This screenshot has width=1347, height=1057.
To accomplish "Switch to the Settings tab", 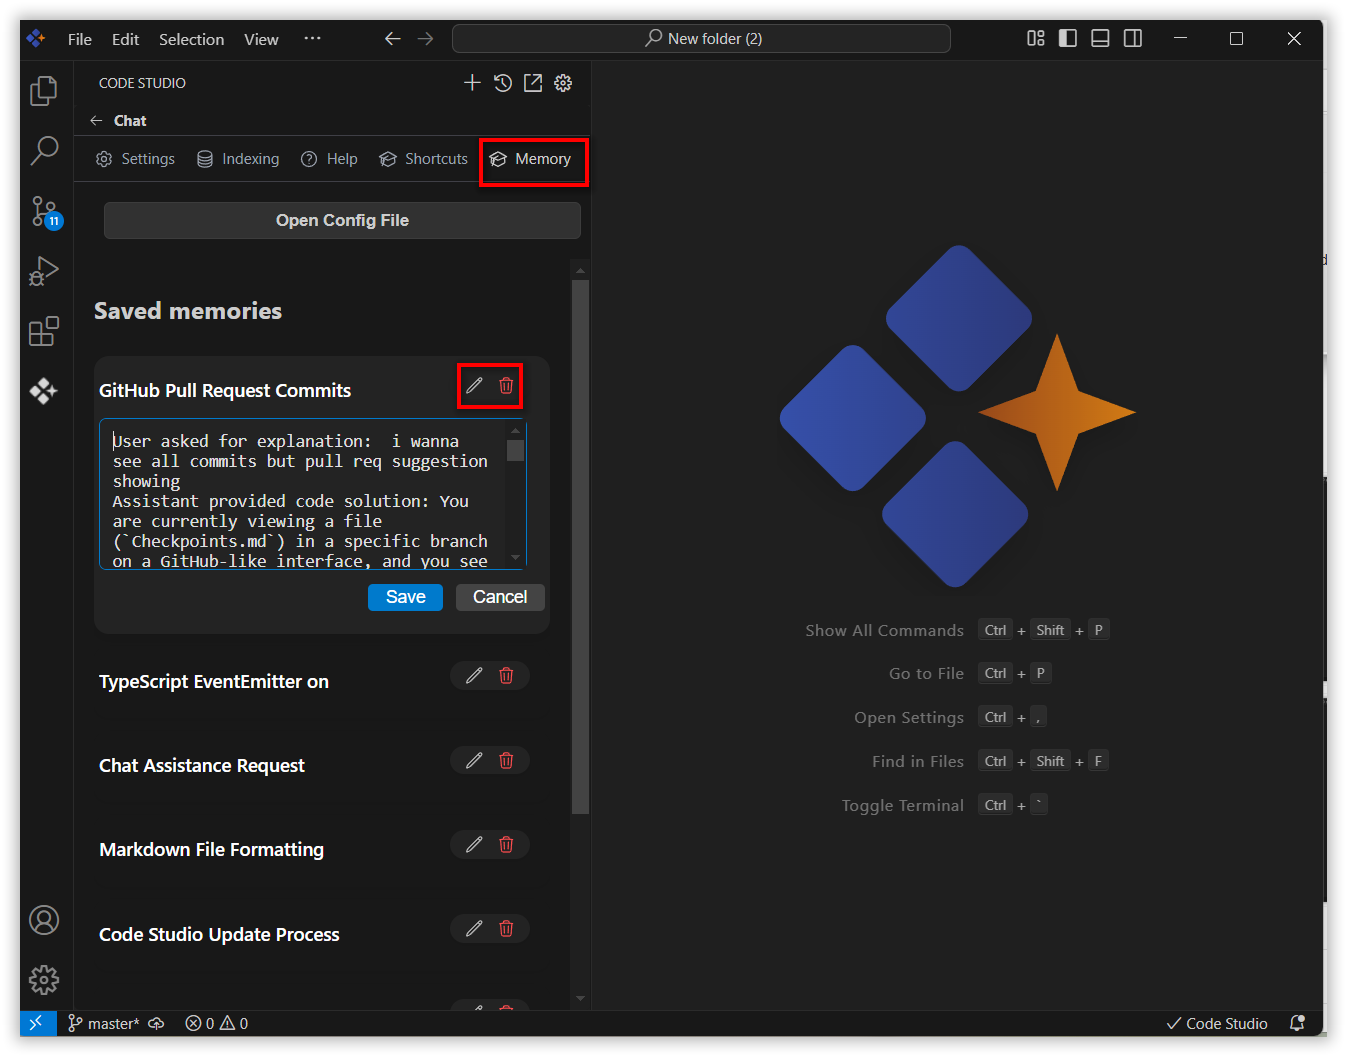I will [135, 159].
